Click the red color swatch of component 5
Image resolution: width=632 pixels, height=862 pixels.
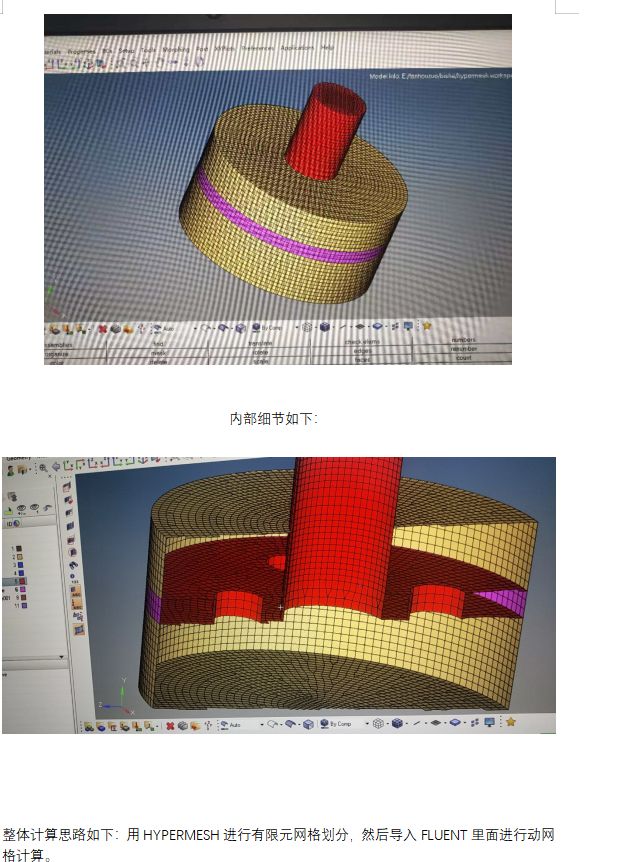pyautogui.click(x=22, y=581)
